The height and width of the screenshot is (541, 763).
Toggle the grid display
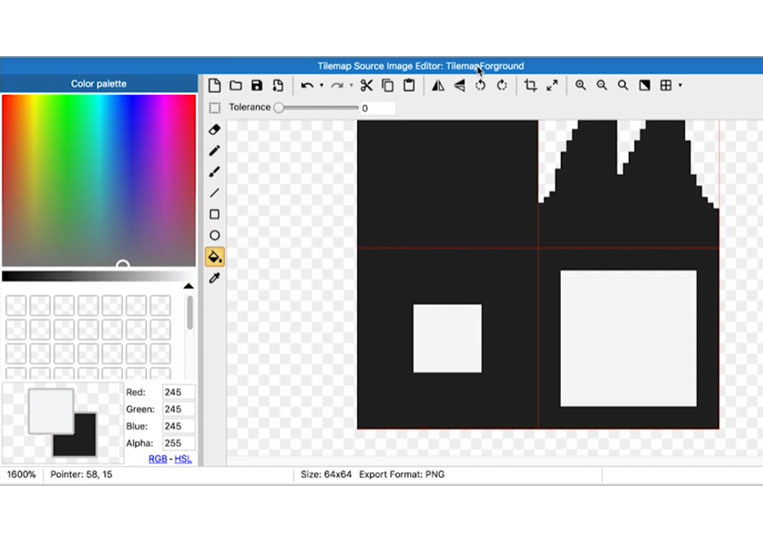(x=666, y=86)
